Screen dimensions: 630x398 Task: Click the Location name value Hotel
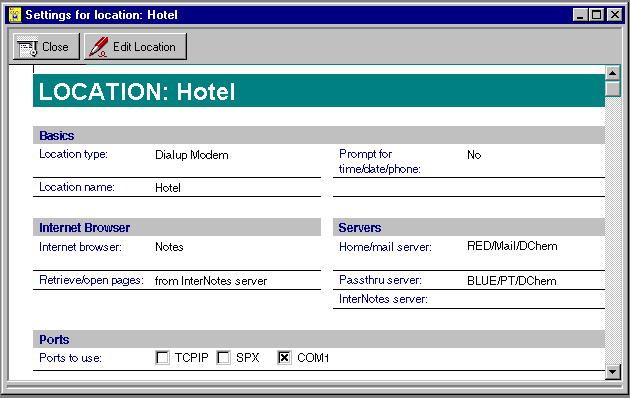168,188
